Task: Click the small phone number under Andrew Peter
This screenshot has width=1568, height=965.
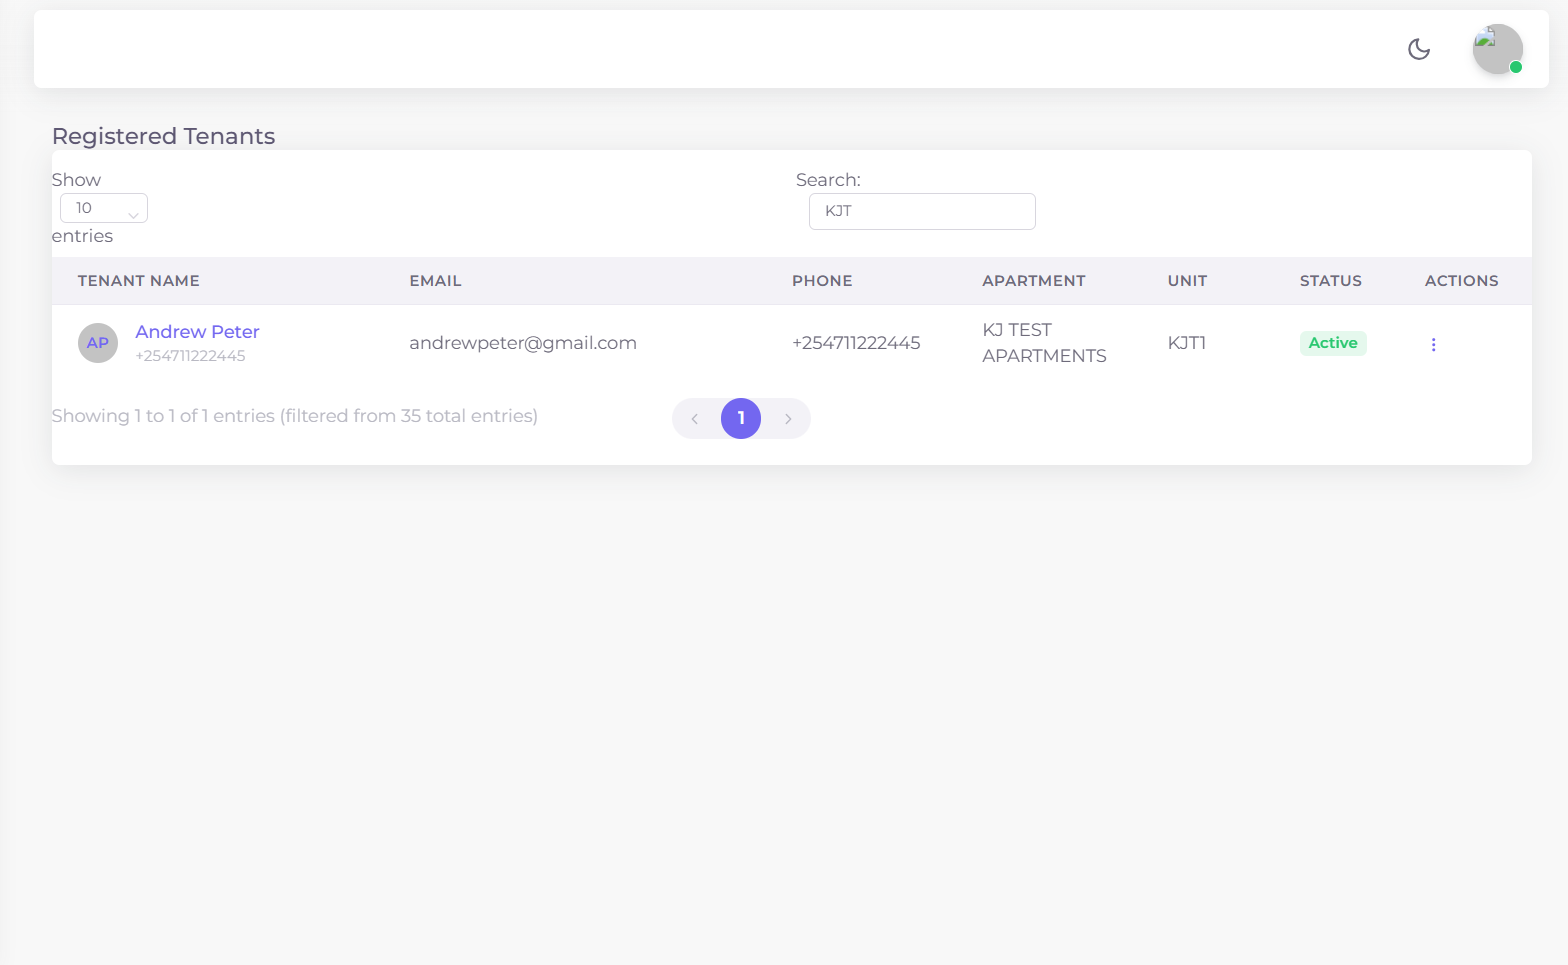Action: (x=190, y=356)
